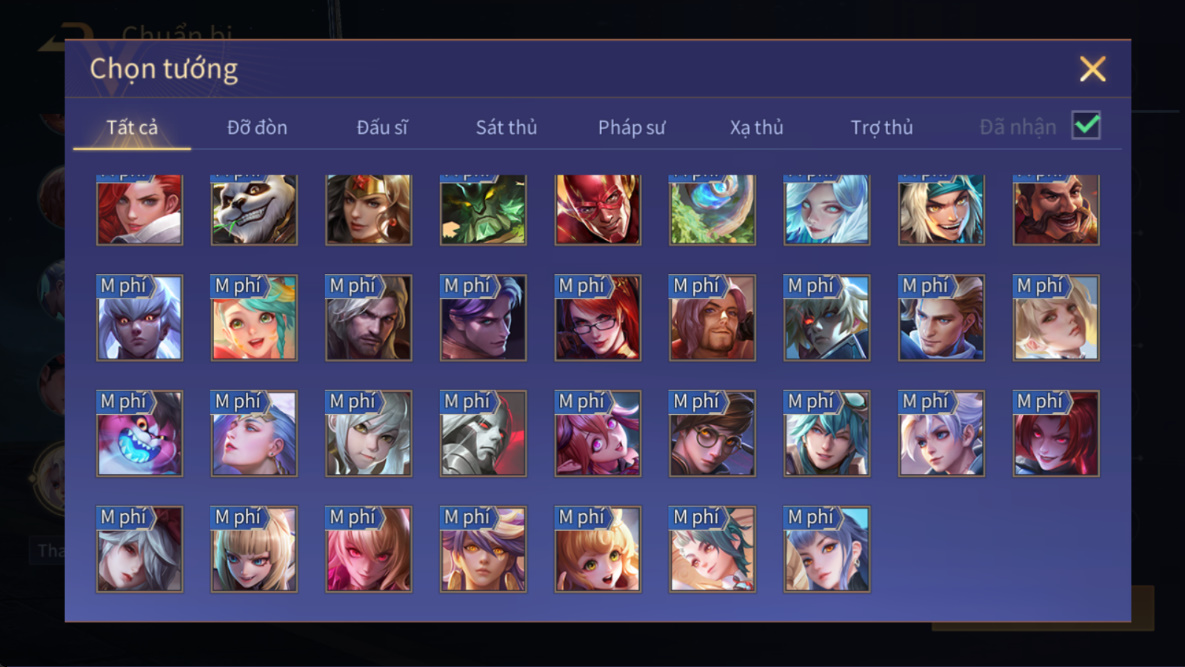The width and height of the screenshot is (1185, 667).
Task: Toggle the Đã nhận checkbox
Action: [1086, 125]
